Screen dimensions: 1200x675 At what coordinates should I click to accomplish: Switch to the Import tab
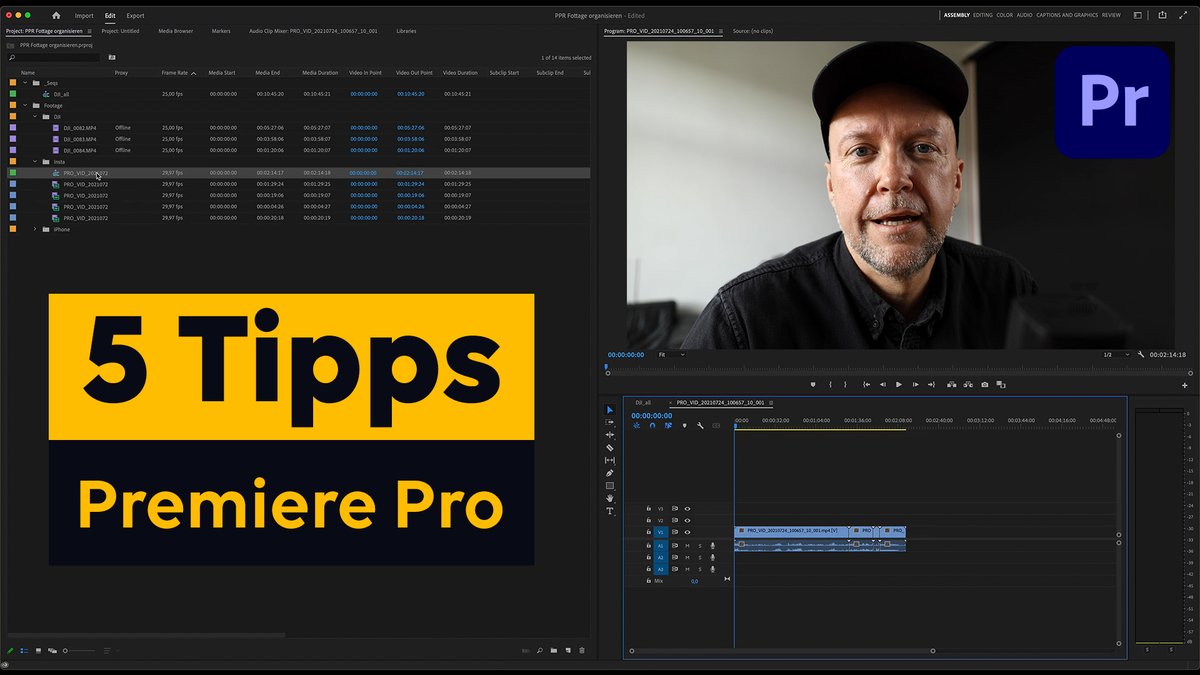(84, 15)
